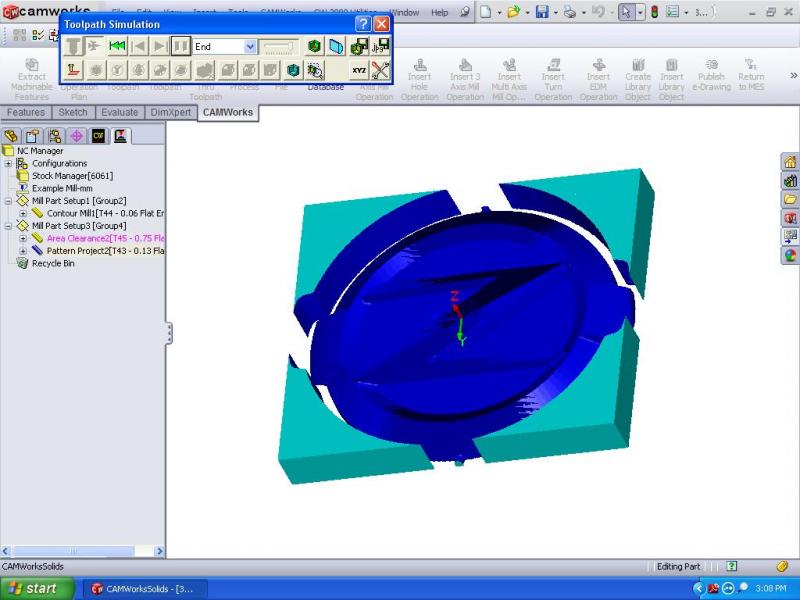Click the green stock display icon
The image size is (800, 600).
tap(314, 46)
